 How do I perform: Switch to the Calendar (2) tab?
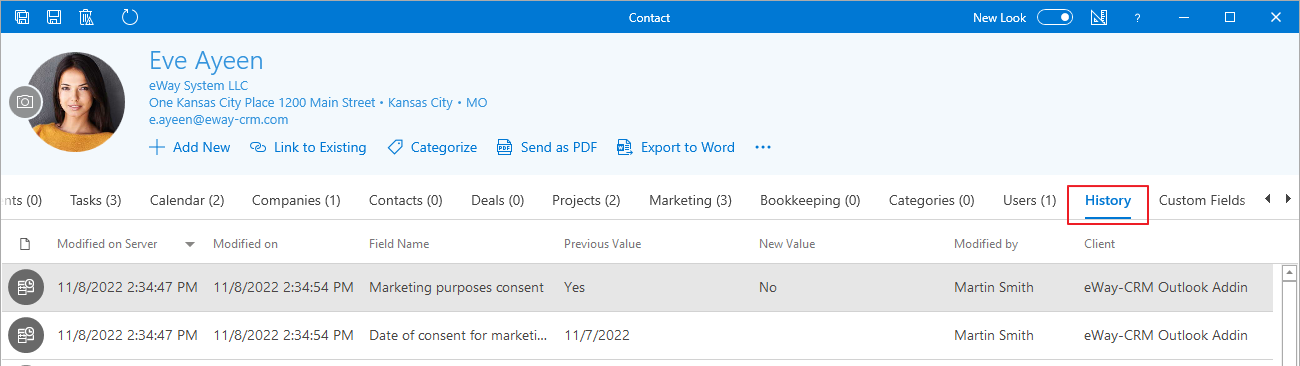coord(187,201)
